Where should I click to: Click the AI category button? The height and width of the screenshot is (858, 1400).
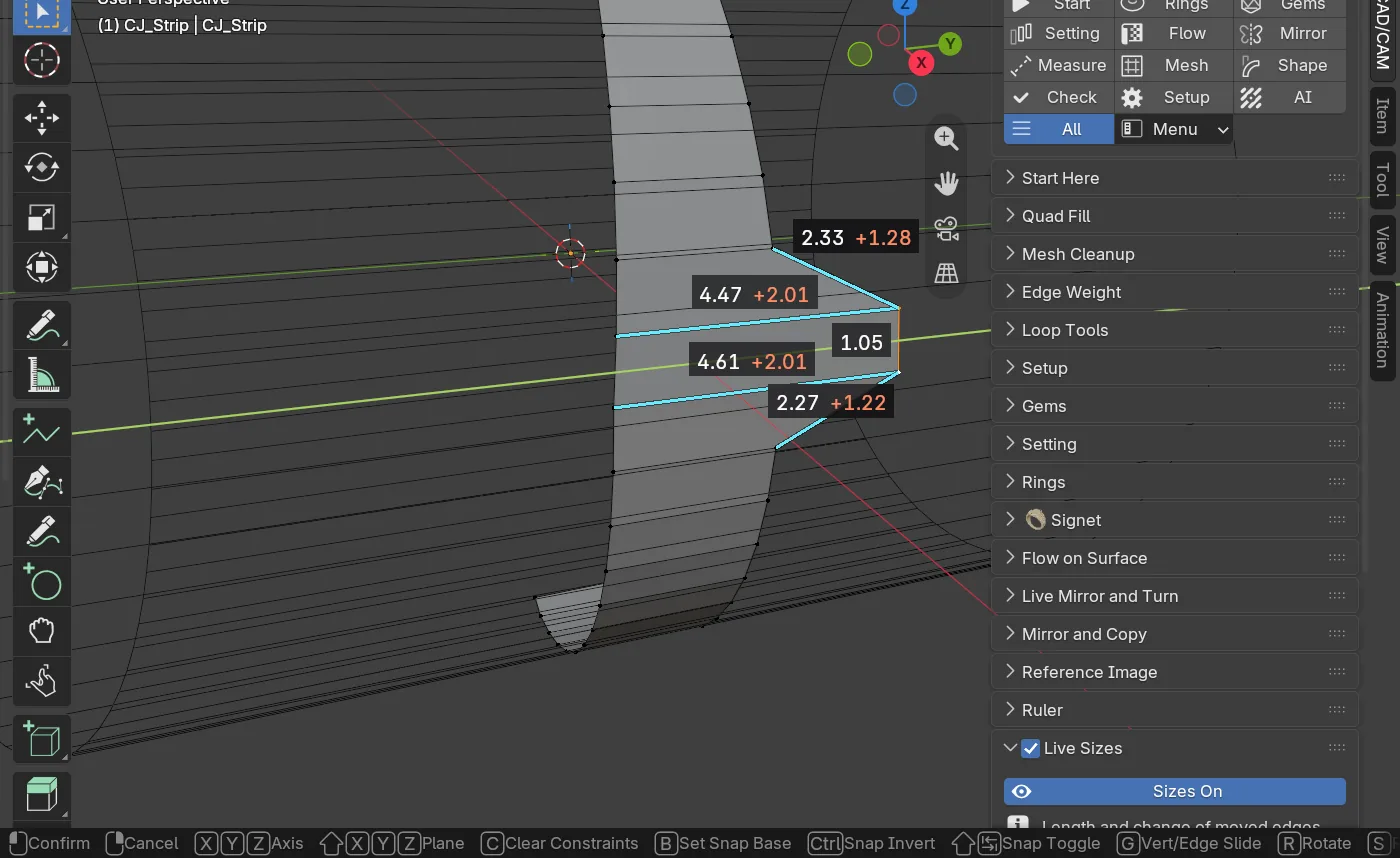1290,97
